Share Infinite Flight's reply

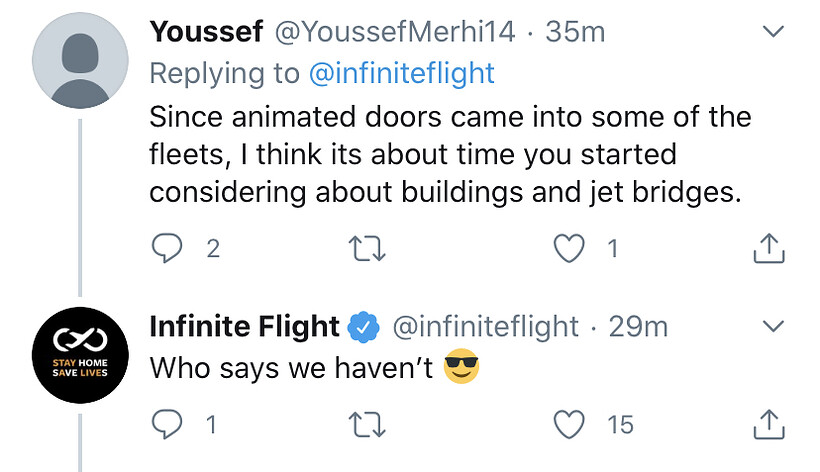(765, 425)
